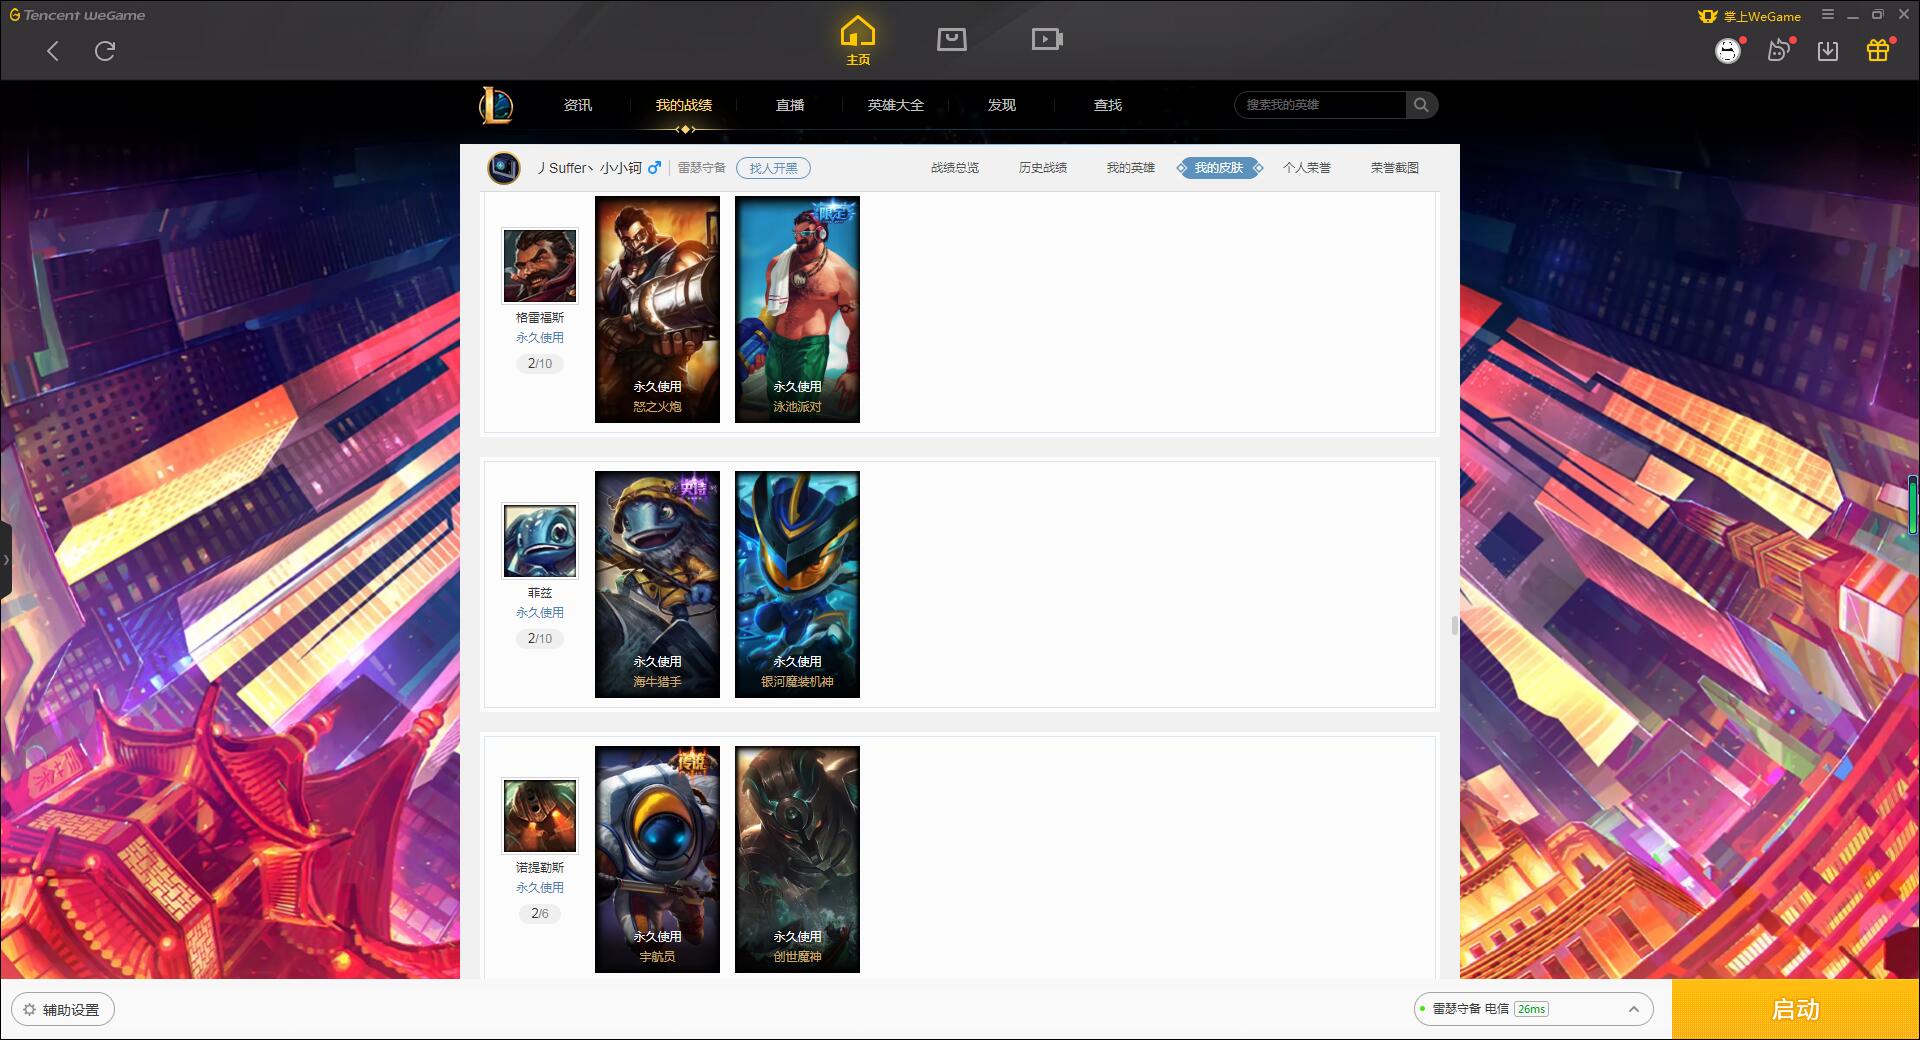The width and height of the screenshot is (1920, 1040).
Task: Expand the left side panel handle
Action: point(5,560)
